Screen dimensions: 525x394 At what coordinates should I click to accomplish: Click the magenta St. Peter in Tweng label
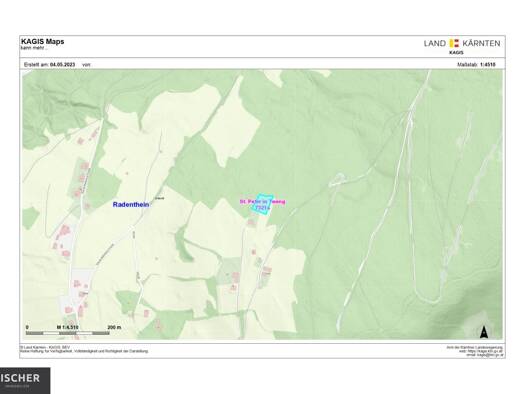(262, 202)
